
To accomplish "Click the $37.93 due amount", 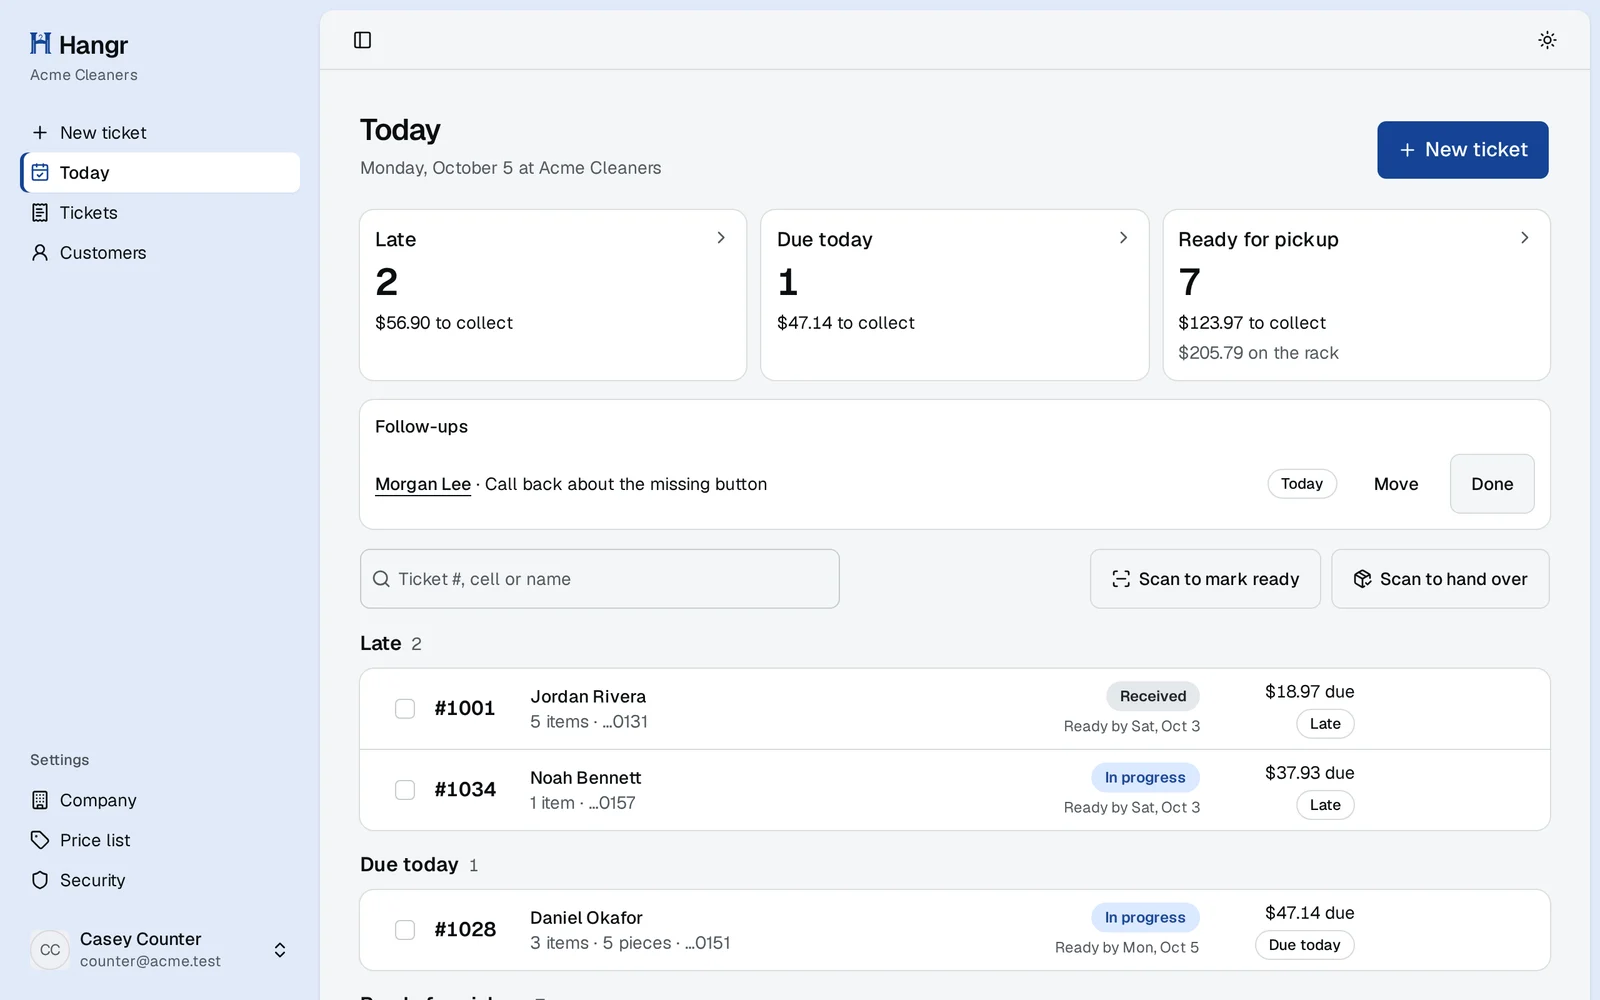I will click(1309, 773).
